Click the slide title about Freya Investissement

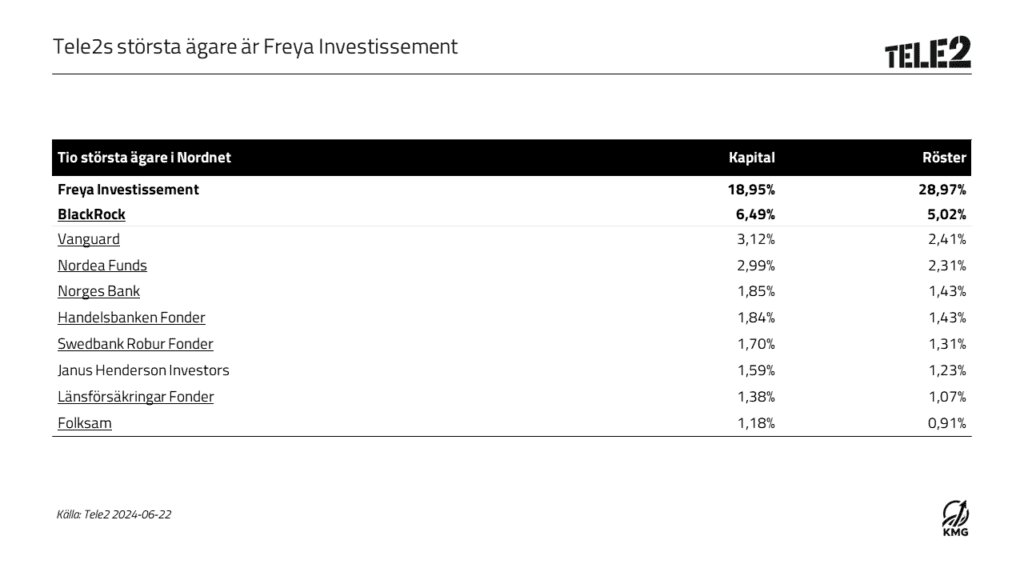(255, 47)
